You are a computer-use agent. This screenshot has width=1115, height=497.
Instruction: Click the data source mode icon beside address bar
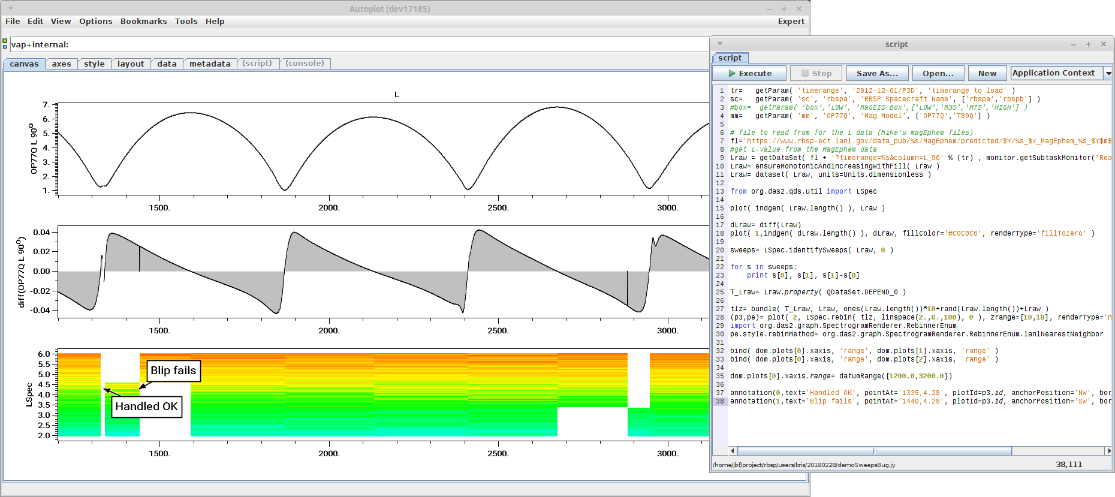pos(4,44)
